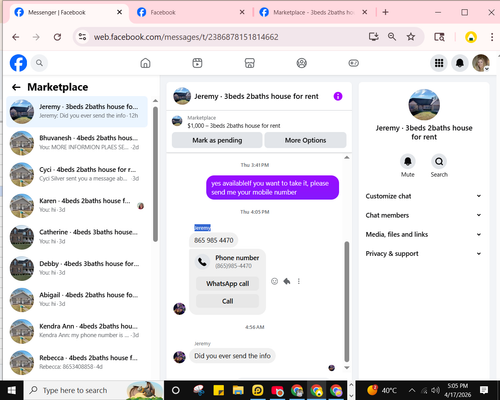
Task: Open the Groups icon in the top bar
Action: click(x=302, y=63)
